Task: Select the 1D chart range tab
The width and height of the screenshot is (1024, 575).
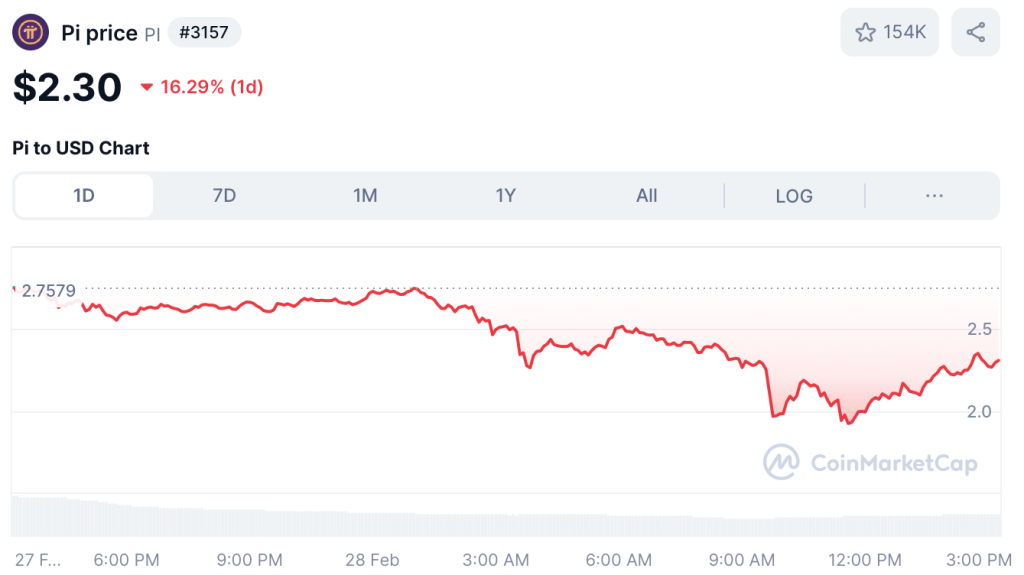Action: 84,195
